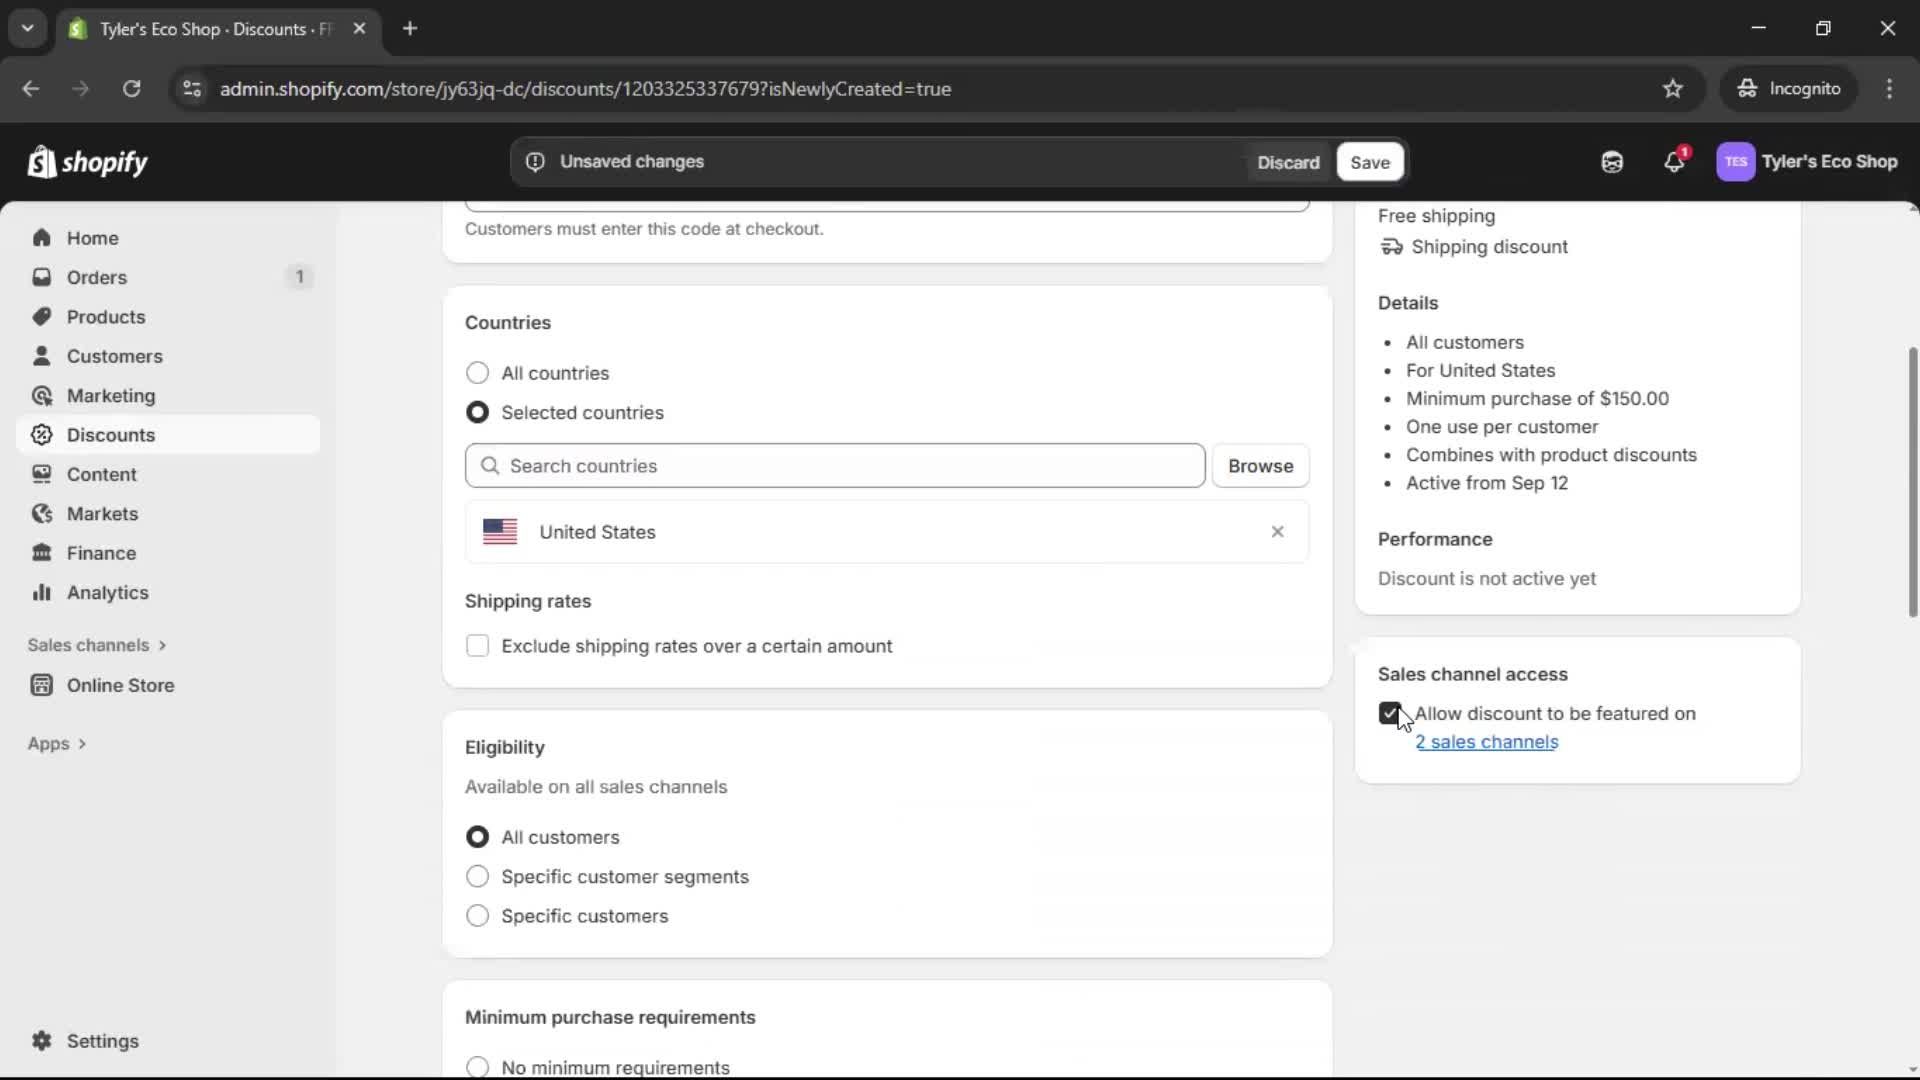Open the Chrome three-dot menu
The width and height of the screenshot is (1920, 1080).
click(1890, 88)
